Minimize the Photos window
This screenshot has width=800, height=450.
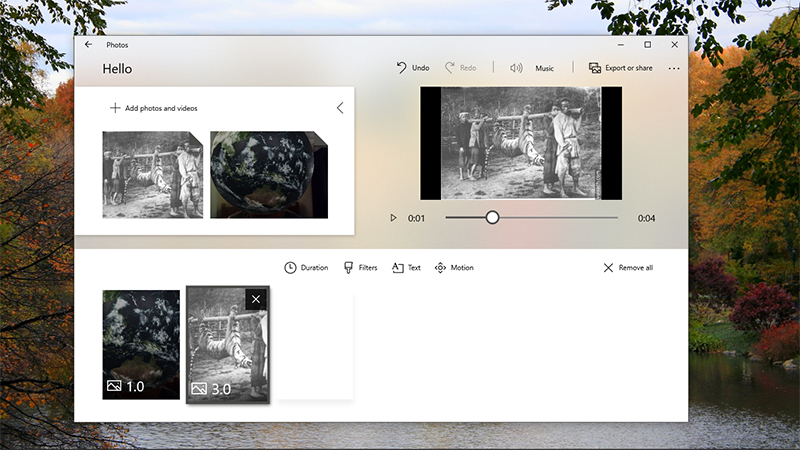pyautogui.click(x=620, y=45)
